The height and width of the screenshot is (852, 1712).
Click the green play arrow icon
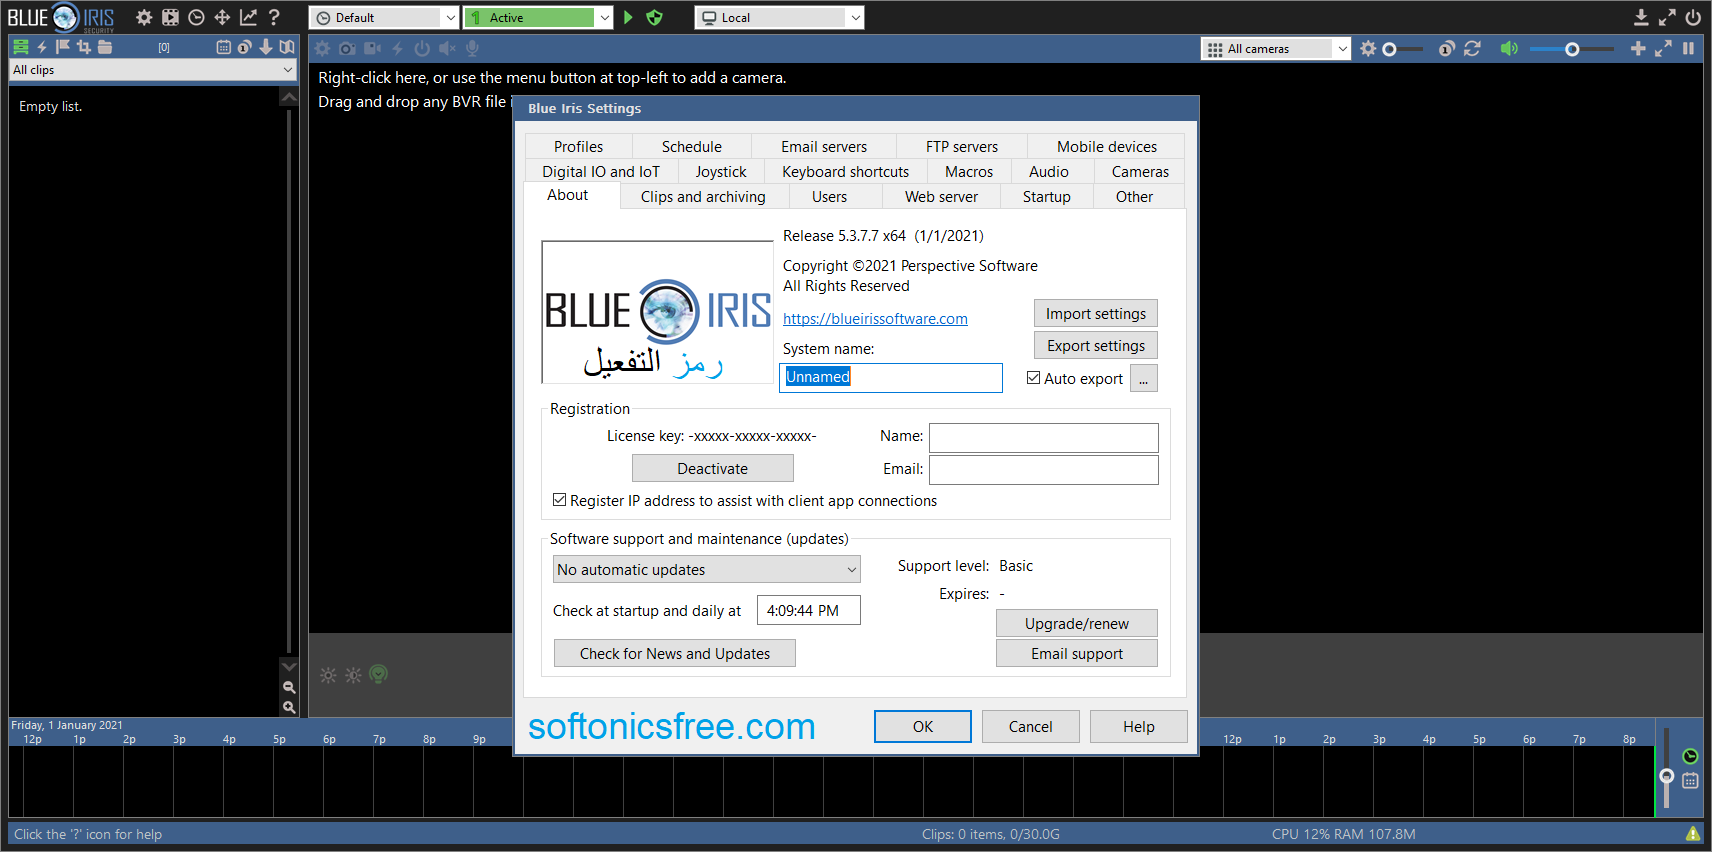pos(628,17)
